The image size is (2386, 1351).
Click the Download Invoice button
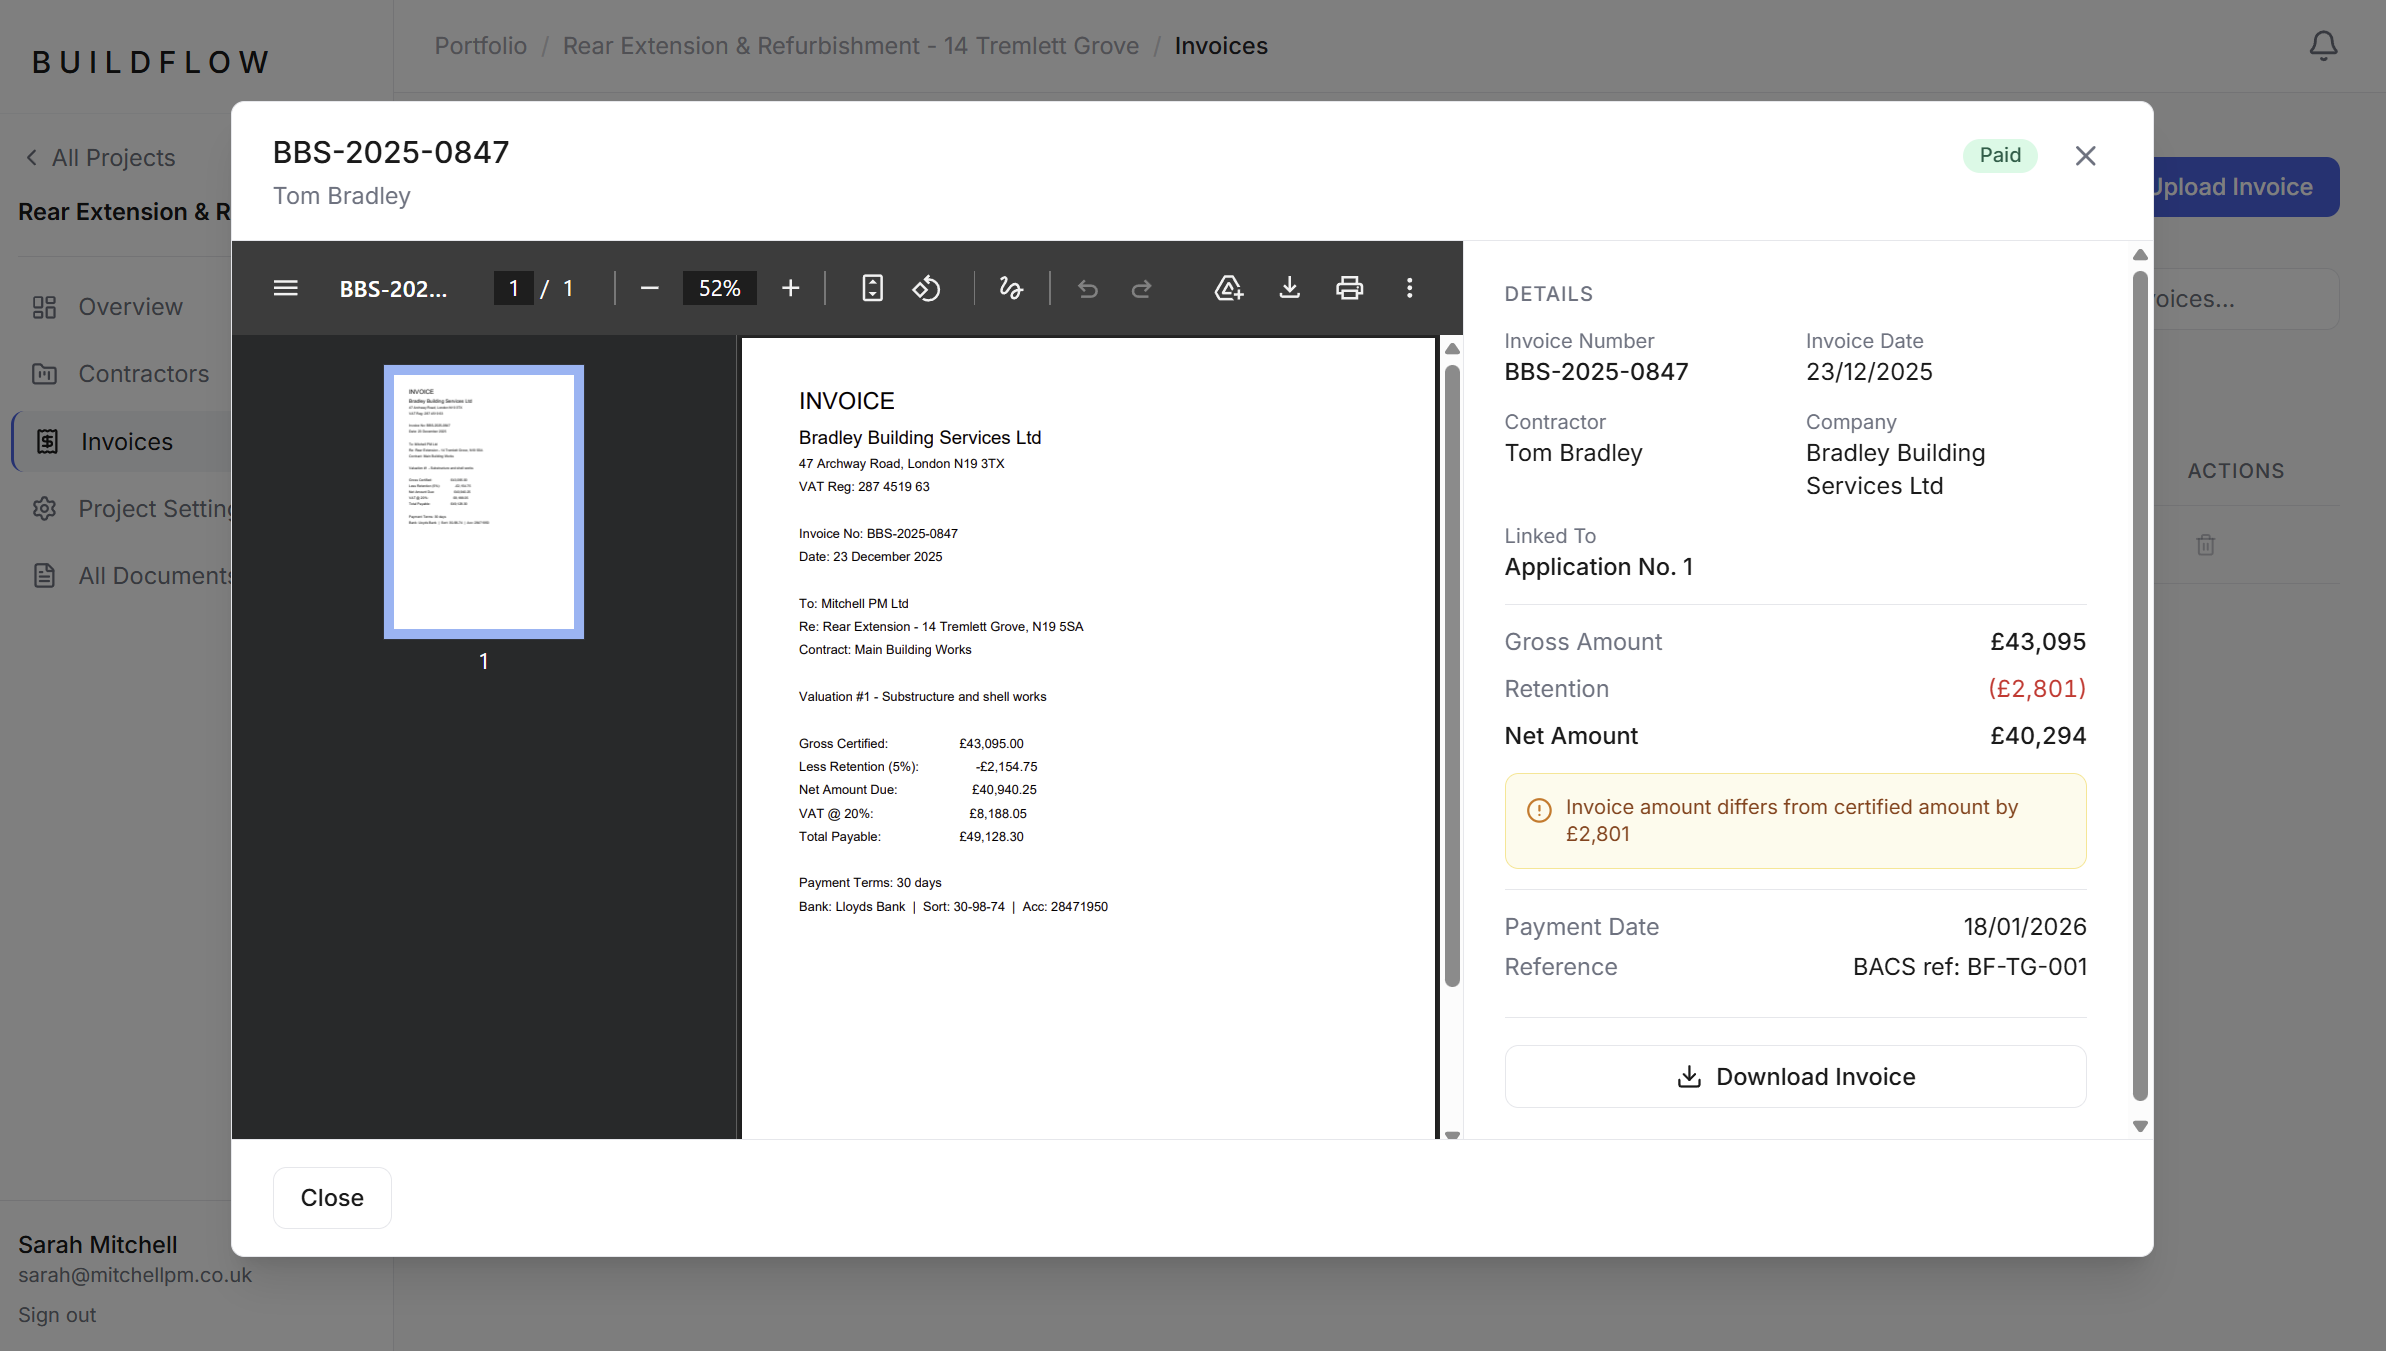click(1795, 1076)
